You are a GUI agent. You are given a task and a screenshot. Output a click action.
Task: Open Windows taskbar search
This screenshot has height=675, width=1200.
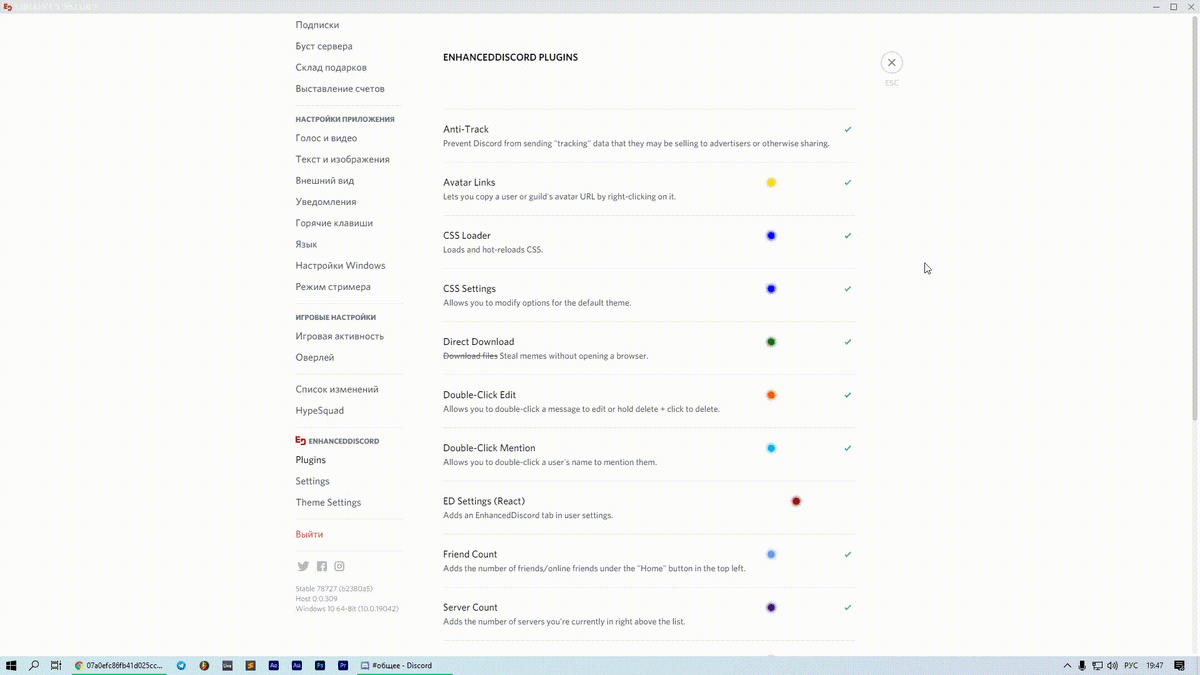click(34, 665)
